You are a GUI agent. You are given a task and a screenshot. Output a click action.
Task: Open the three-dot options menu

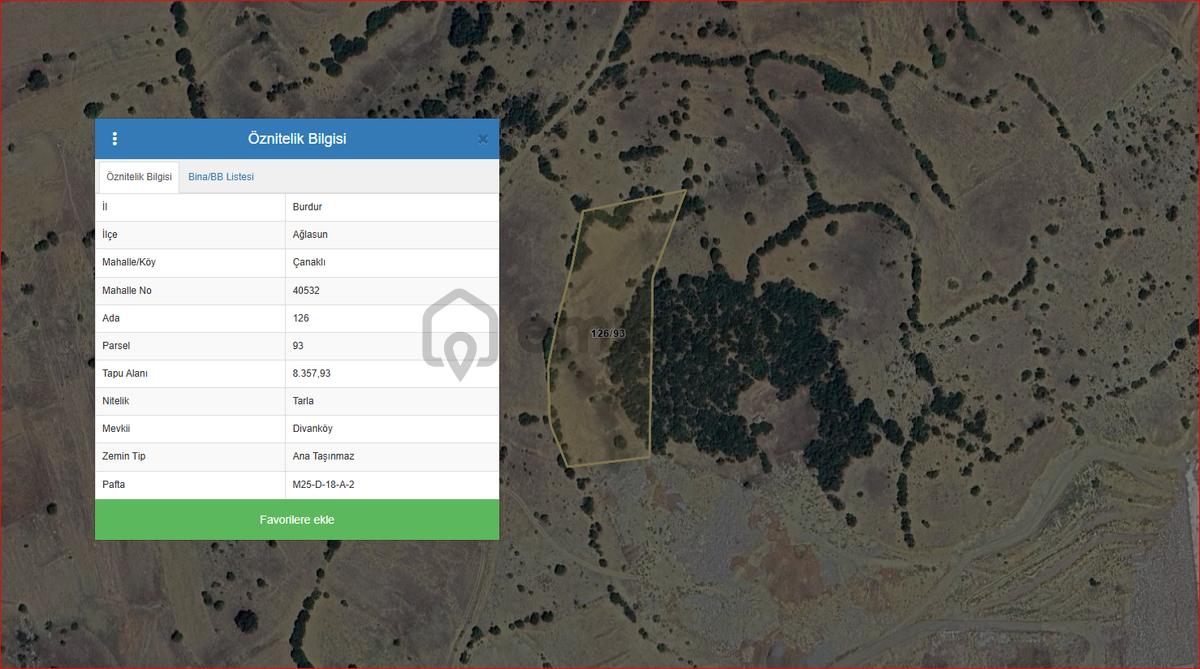115,139
